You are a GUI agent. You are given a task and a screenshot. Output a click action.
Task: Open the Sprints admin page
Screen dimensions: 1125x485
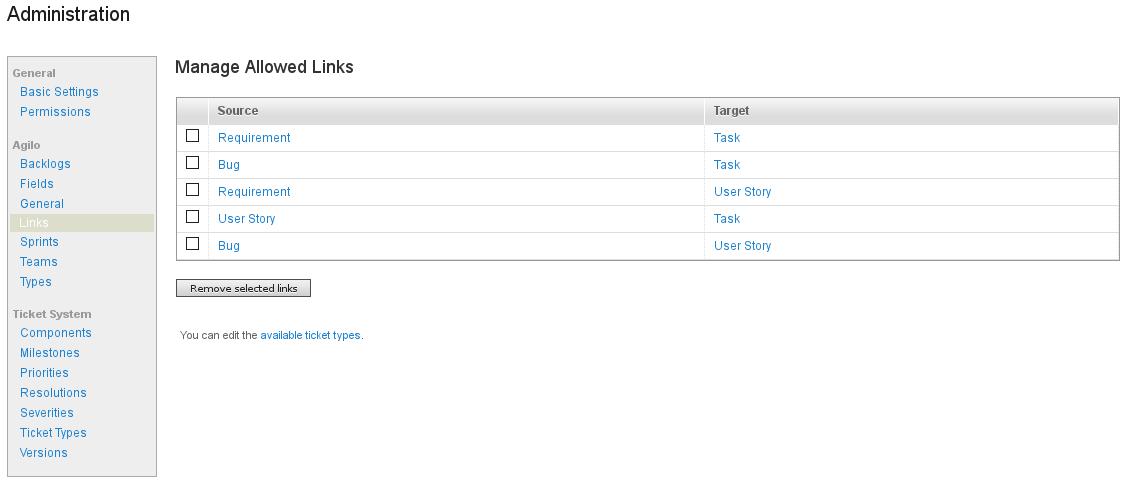[39, 242]
